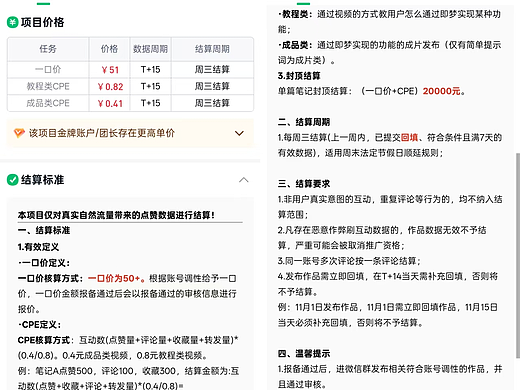Click the green yen icon beside 项目价格
Screen dimensions: 520x390
[13, 23]
